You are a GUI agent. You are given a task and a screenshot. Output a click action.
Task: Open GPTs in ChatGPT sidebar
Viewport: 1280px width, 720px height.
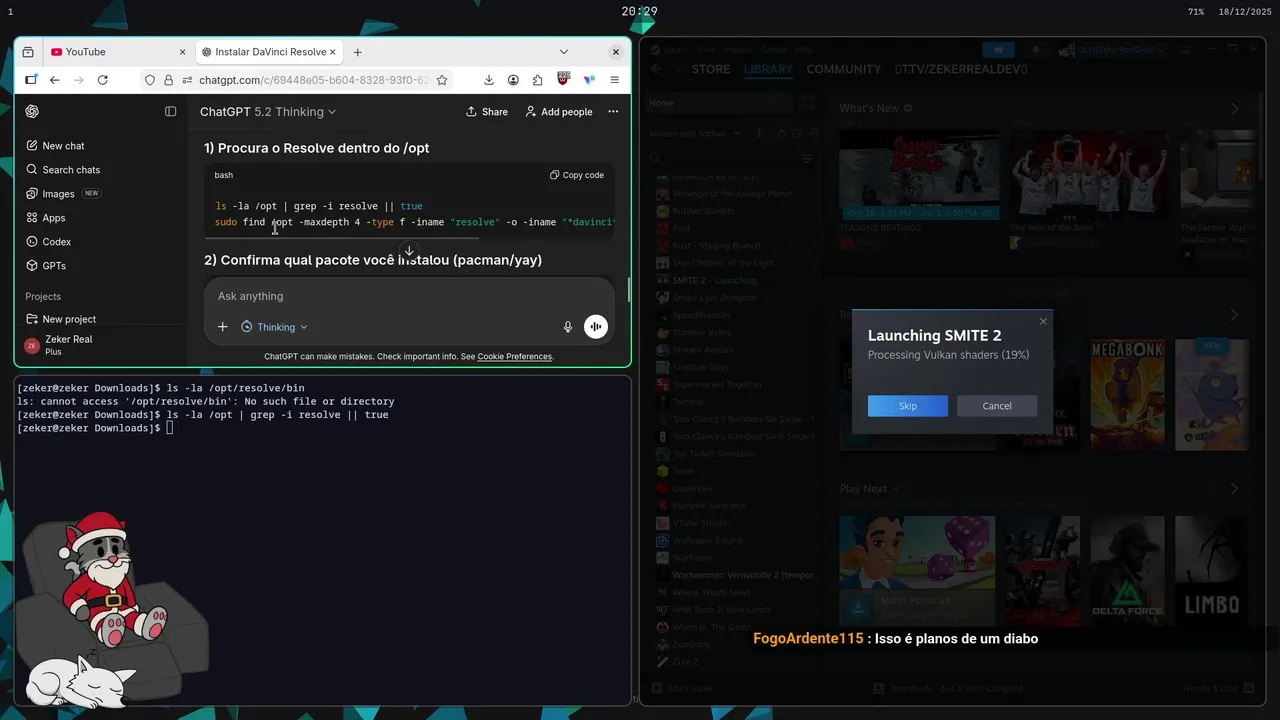pos(46,266)
